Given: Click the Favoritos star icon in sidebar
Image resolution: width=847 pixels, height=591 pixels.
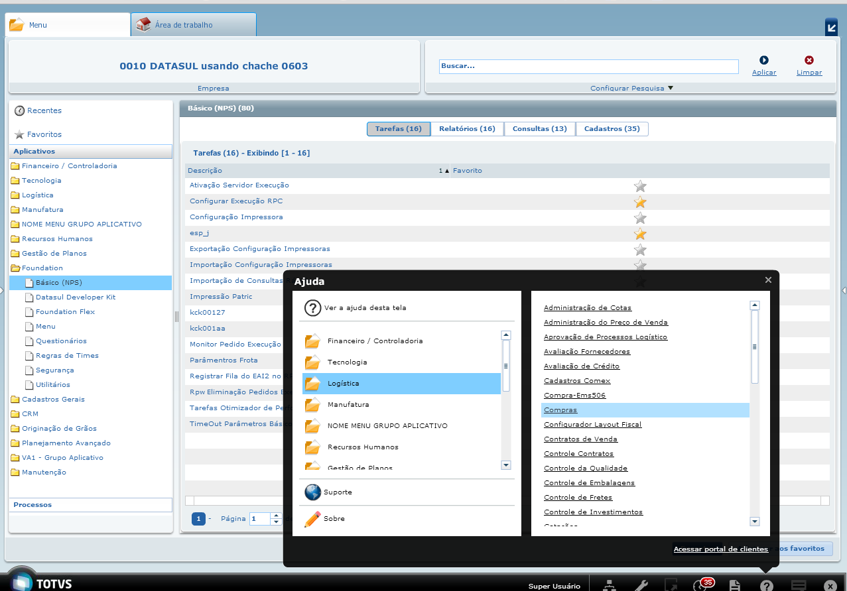Looking at the screenshot, I should pos(19,135).
